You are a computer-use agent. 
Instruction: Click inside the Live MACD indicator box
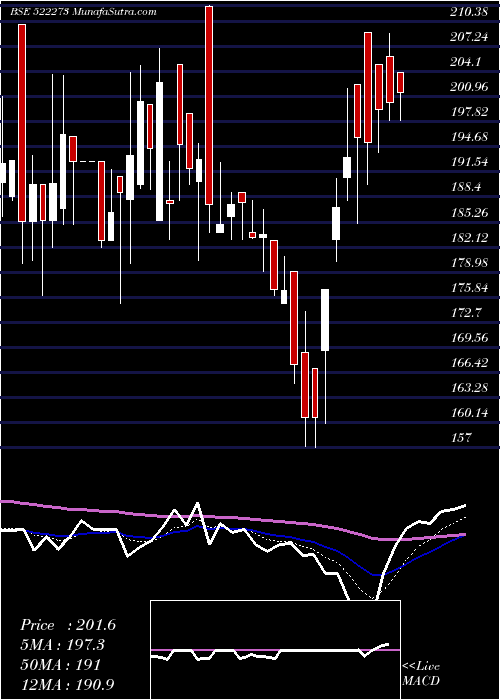(275, 650)
